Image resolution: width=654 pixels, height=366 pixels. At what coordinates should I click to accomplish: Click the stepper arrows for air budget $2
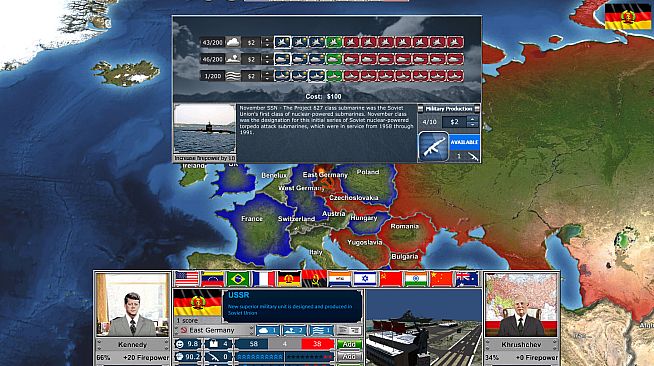(x=267, y=42)
